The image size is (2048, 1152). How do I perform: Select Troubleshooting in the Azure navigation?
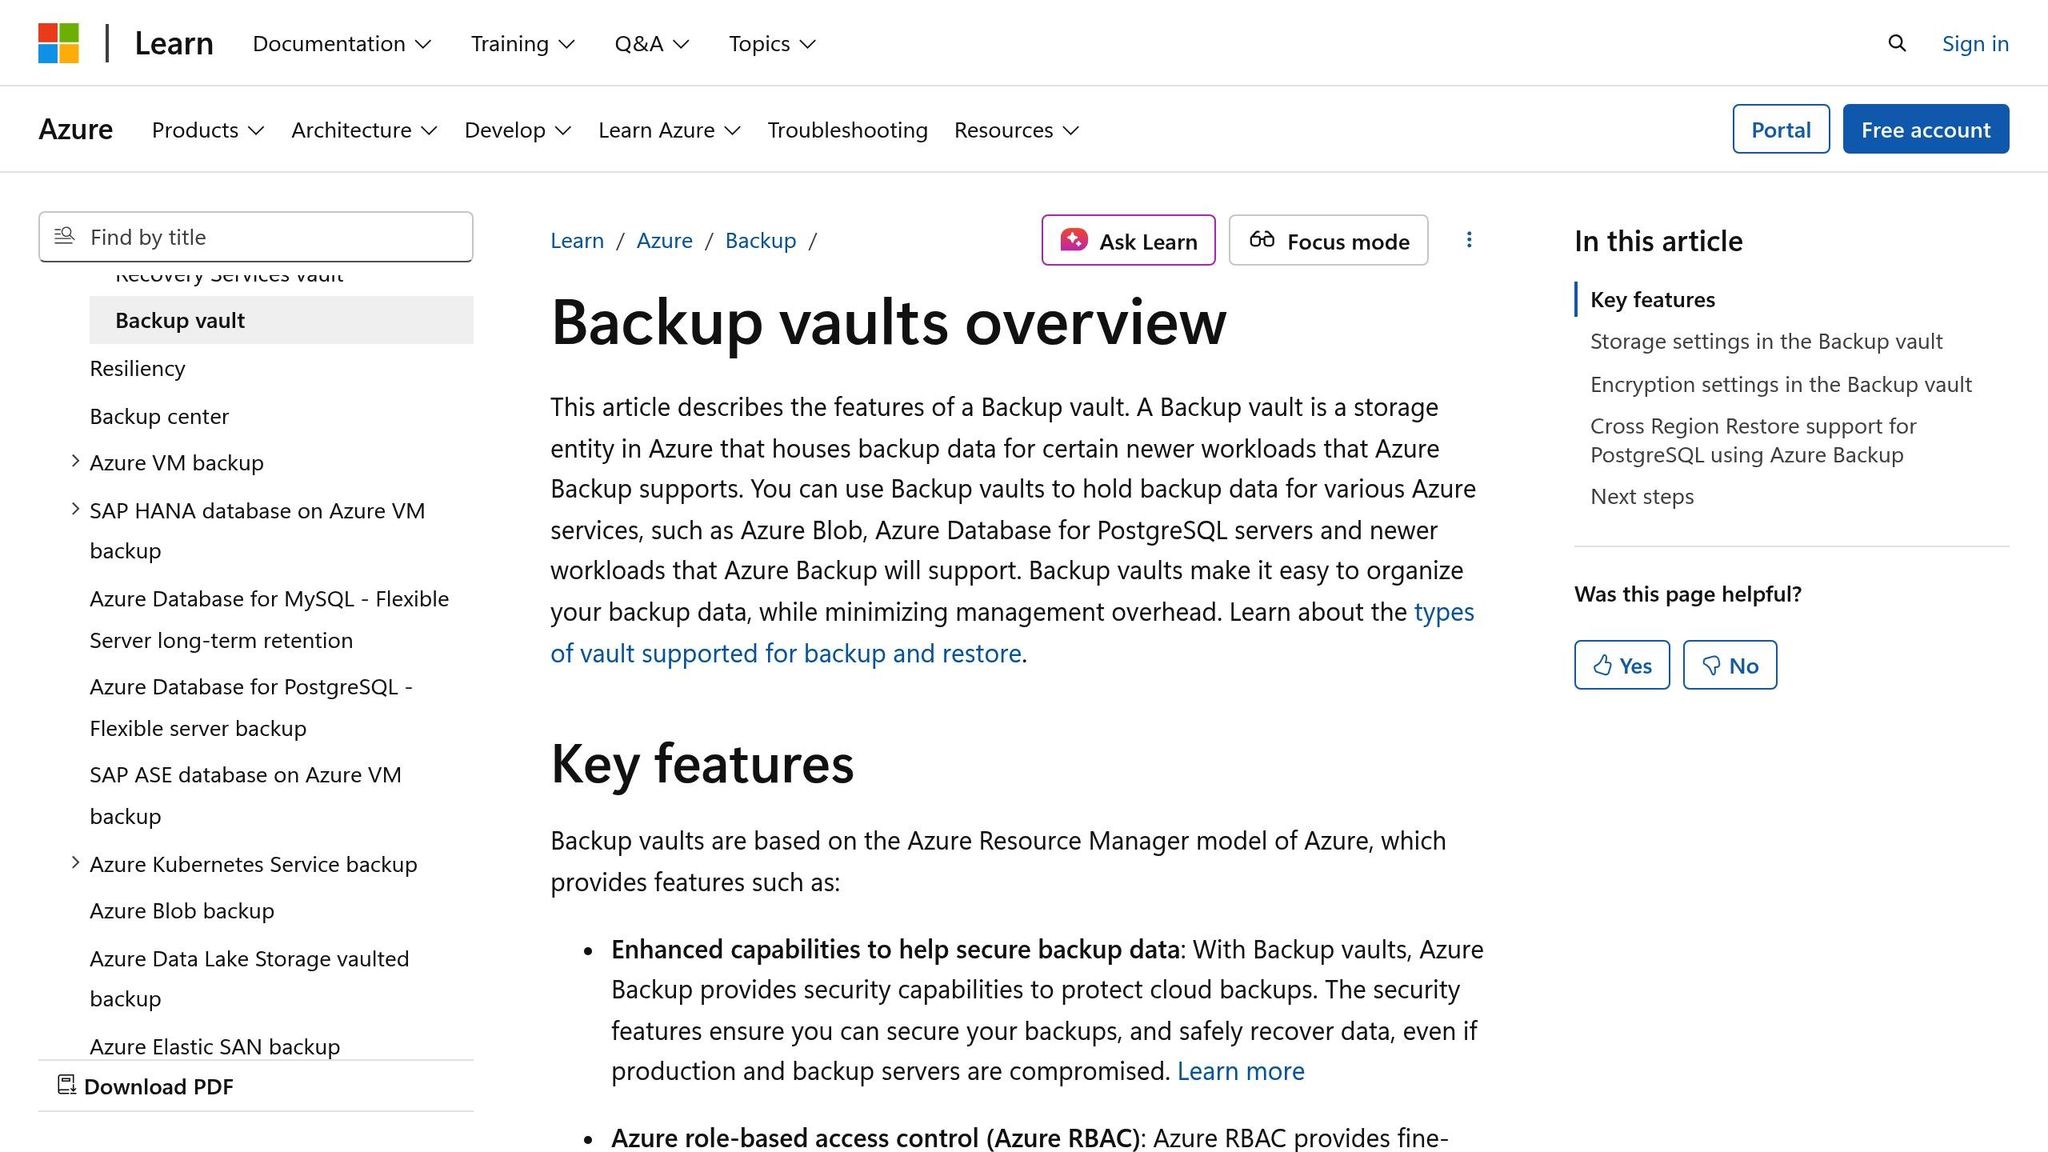pyautogui.click(x=846, y=130)
